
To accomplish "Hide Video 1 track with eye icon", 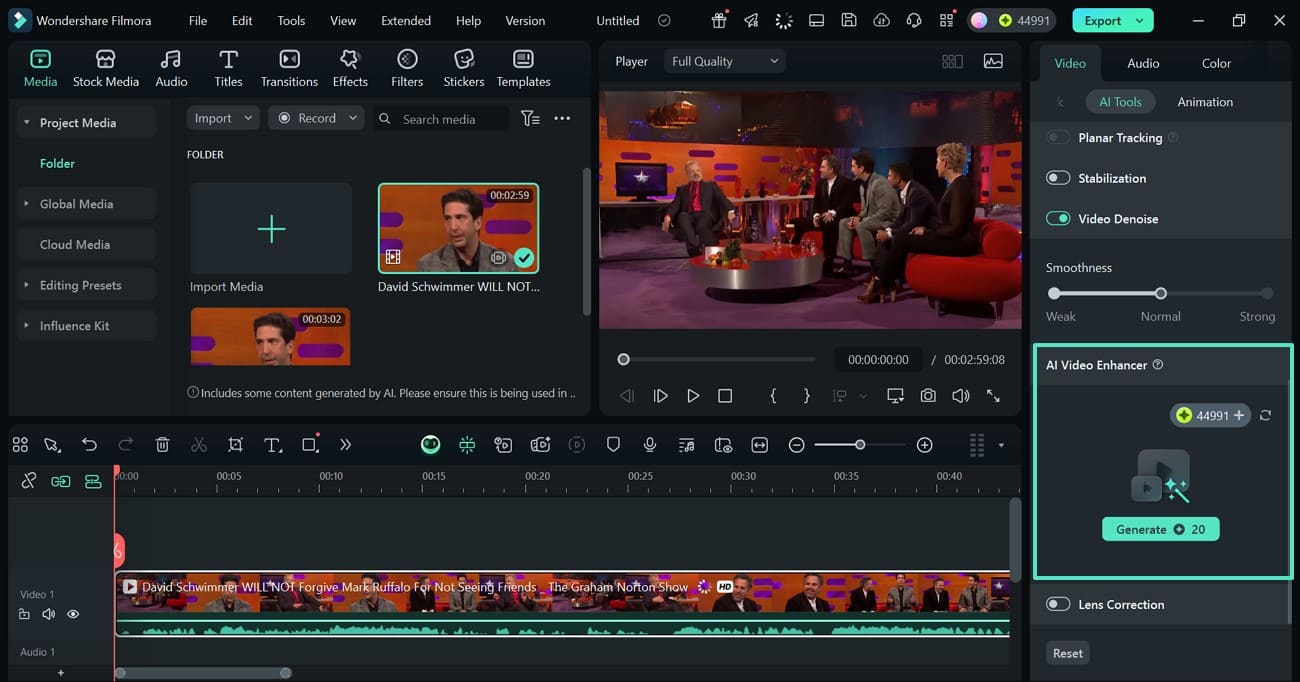I will [x=73, y=614].
